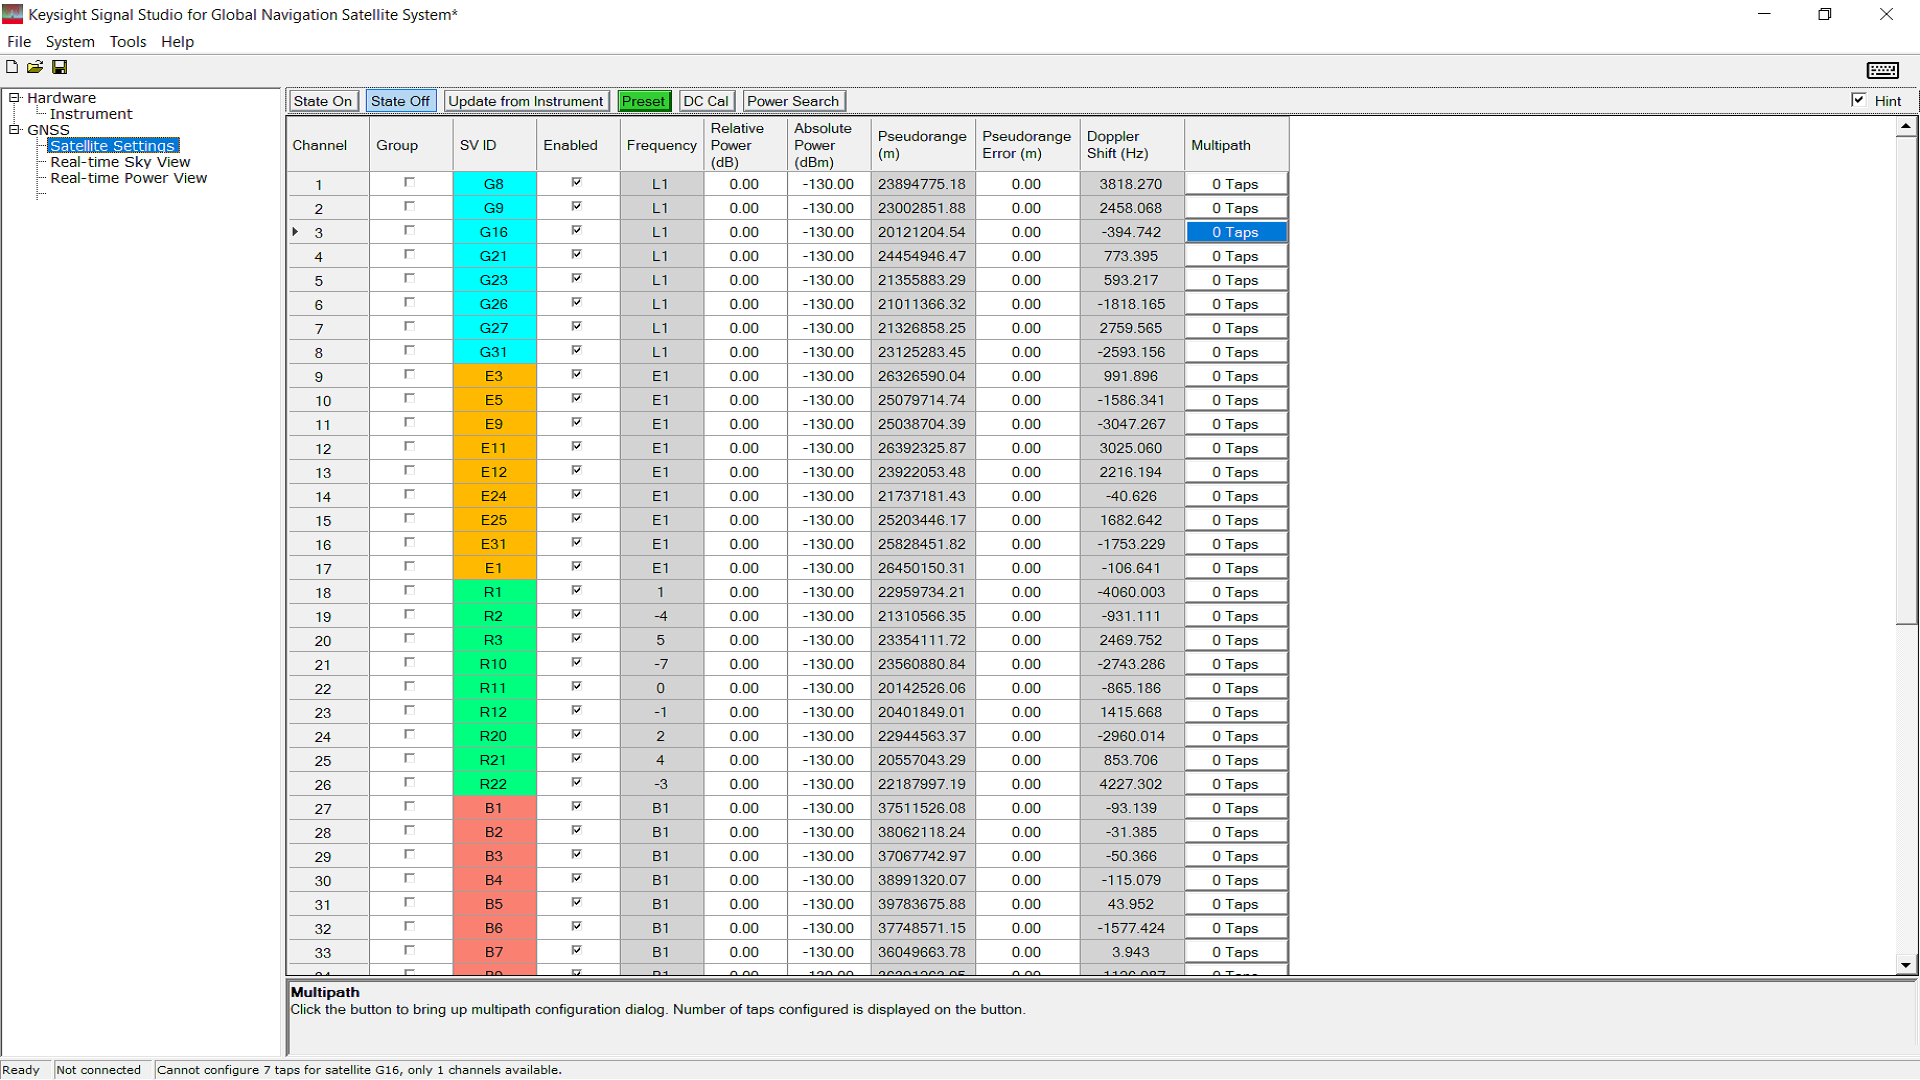This screenshot has height=1080, width=1920.
Task: Click the New file icon
Action: (x=12, y=67)
